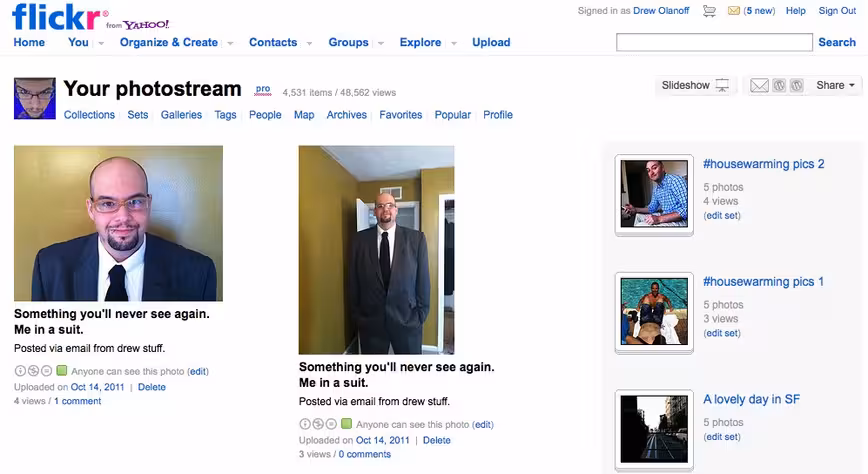Expand the Organize & Create dropdown arrow

coord(230,43)
